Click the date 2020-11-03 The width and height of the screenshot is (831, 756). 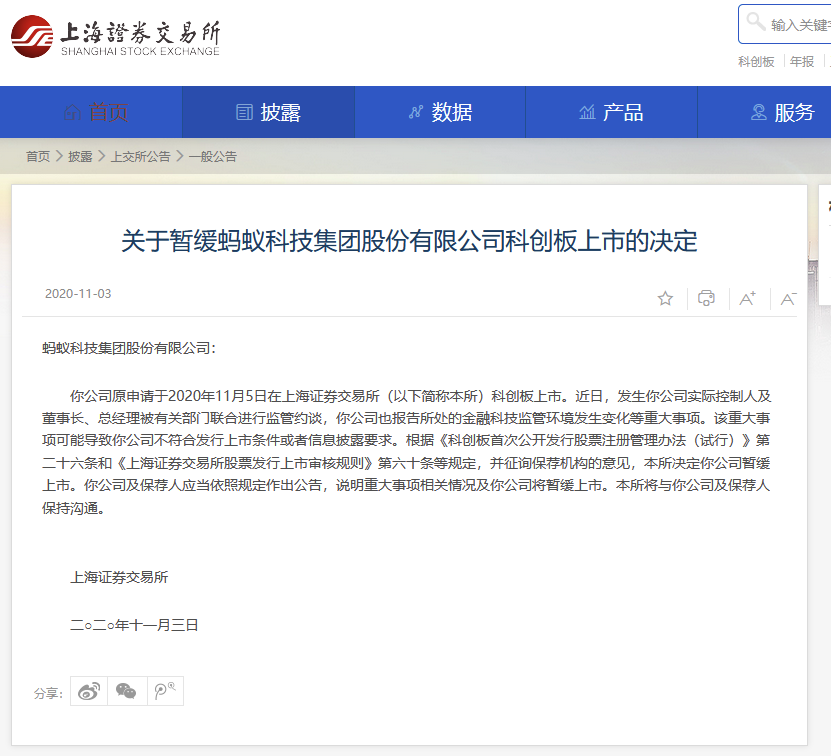pos(78,294)
